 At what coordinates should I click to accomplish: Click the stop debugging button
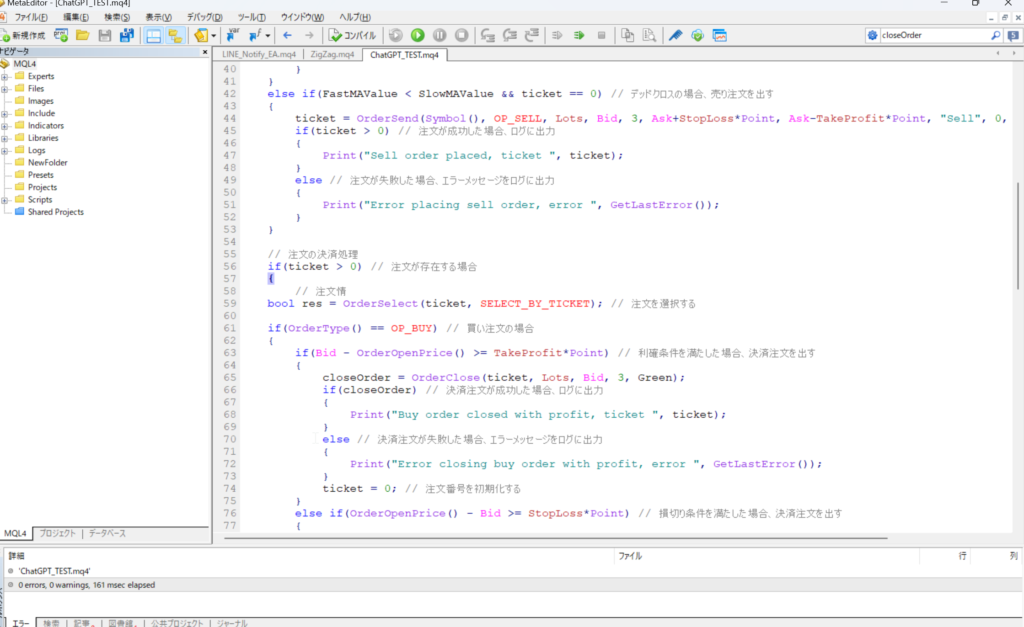click(461, 35)
